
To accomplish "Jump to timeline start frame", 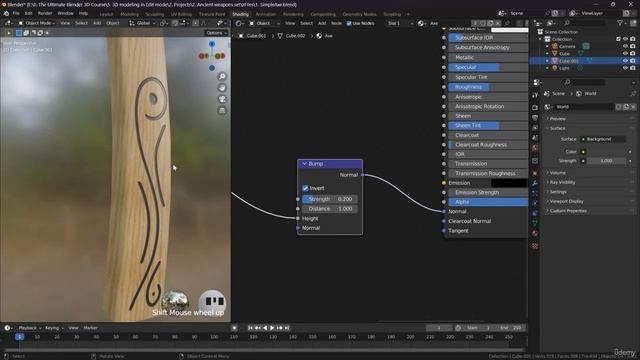I will click(250, 328).
